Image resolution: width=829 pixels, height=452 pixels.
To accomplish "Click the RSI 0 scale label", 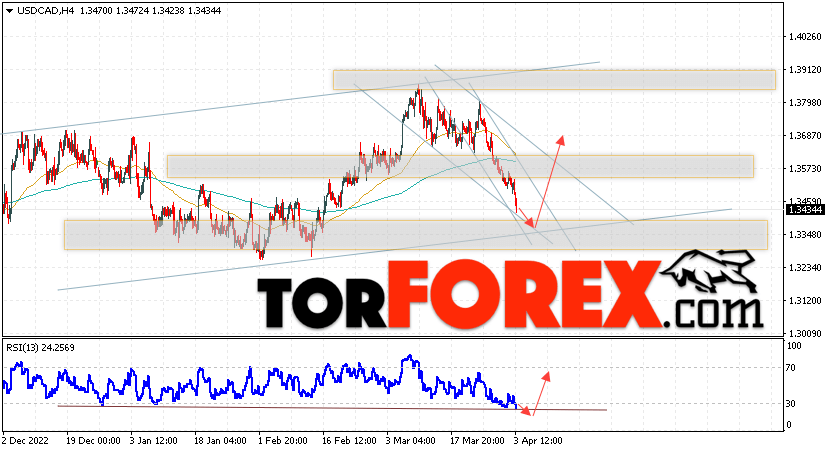I will pos(789,425).
